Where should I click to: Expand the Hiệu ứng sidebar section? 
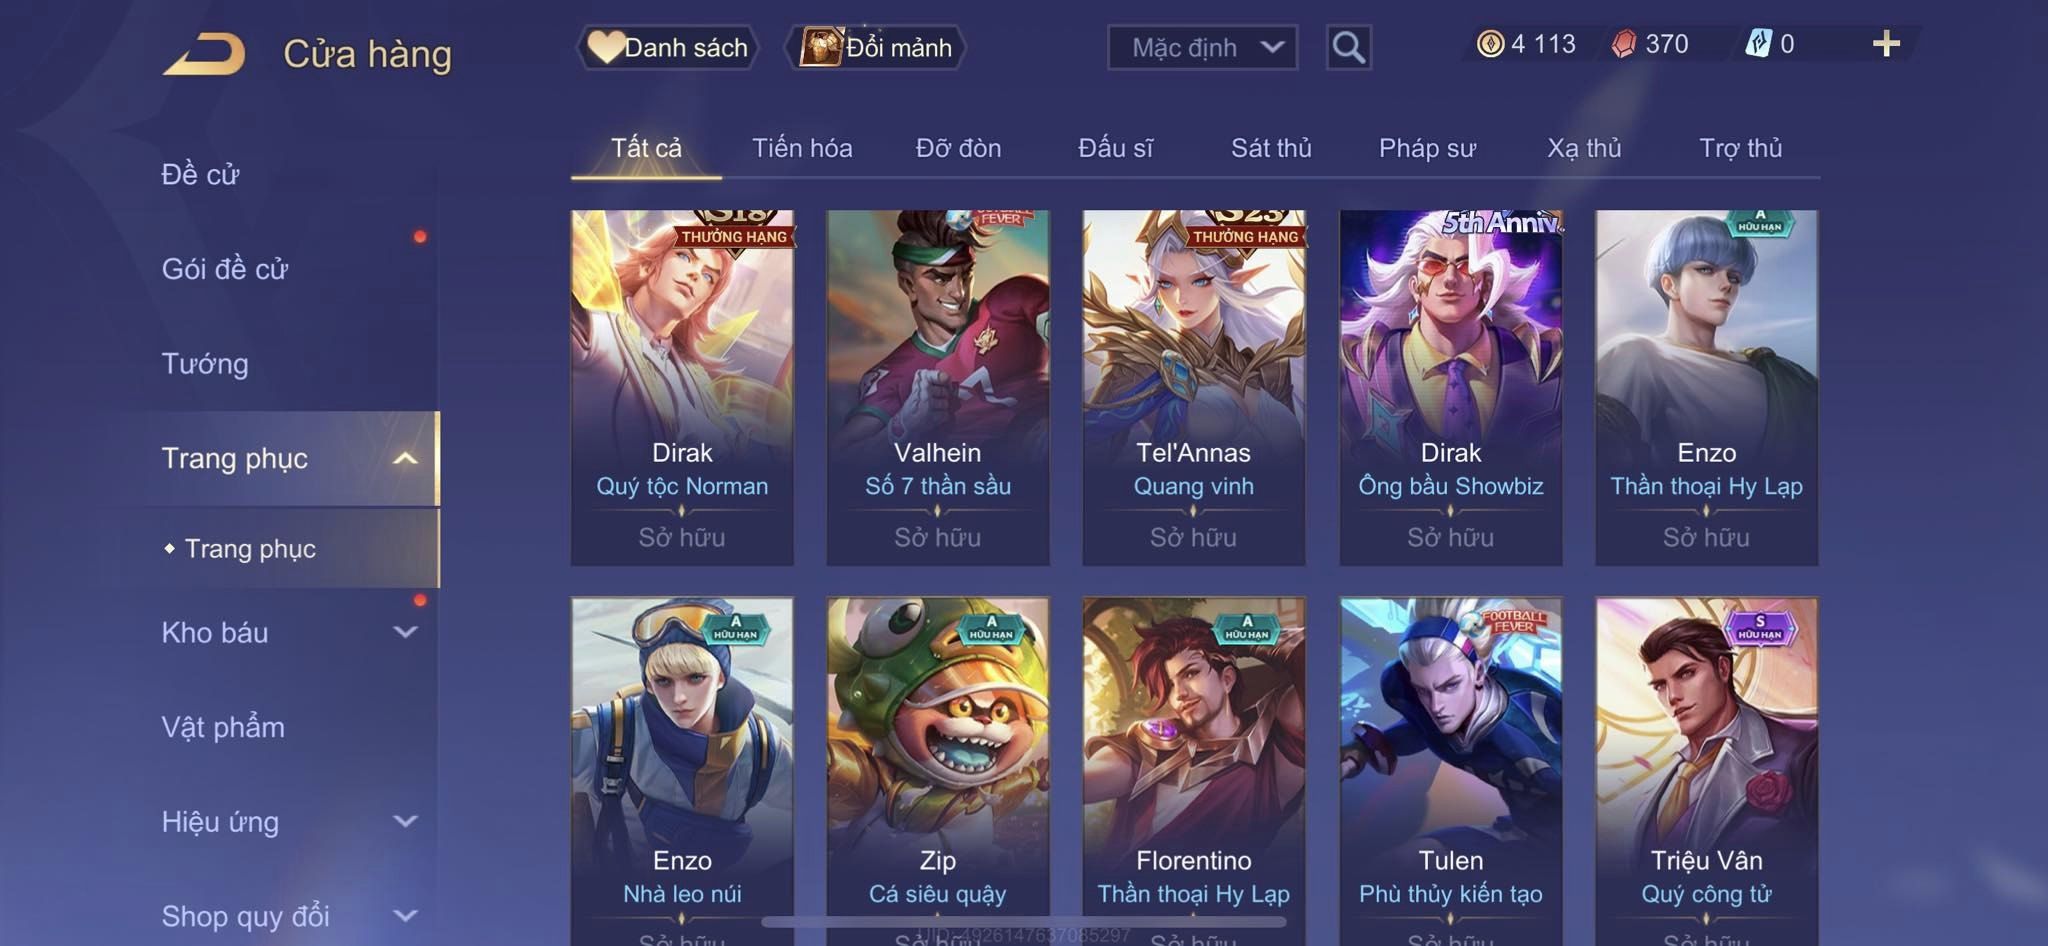(x=405, y=821)
